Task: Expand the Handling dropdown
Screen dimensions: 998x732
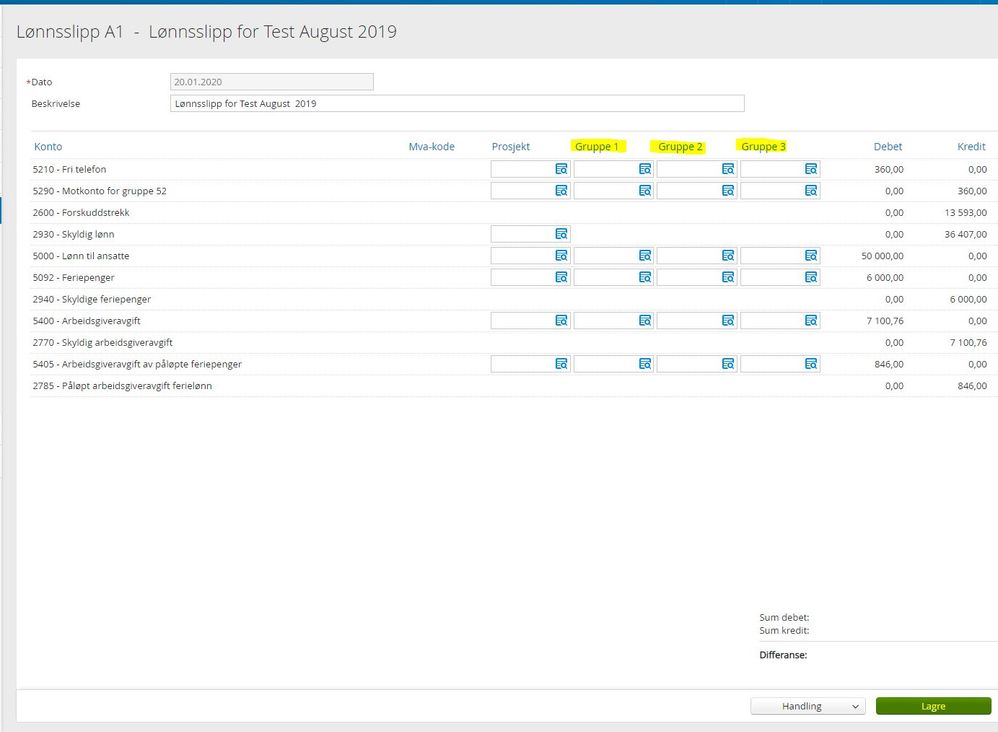Action: (x=808, y=706)
